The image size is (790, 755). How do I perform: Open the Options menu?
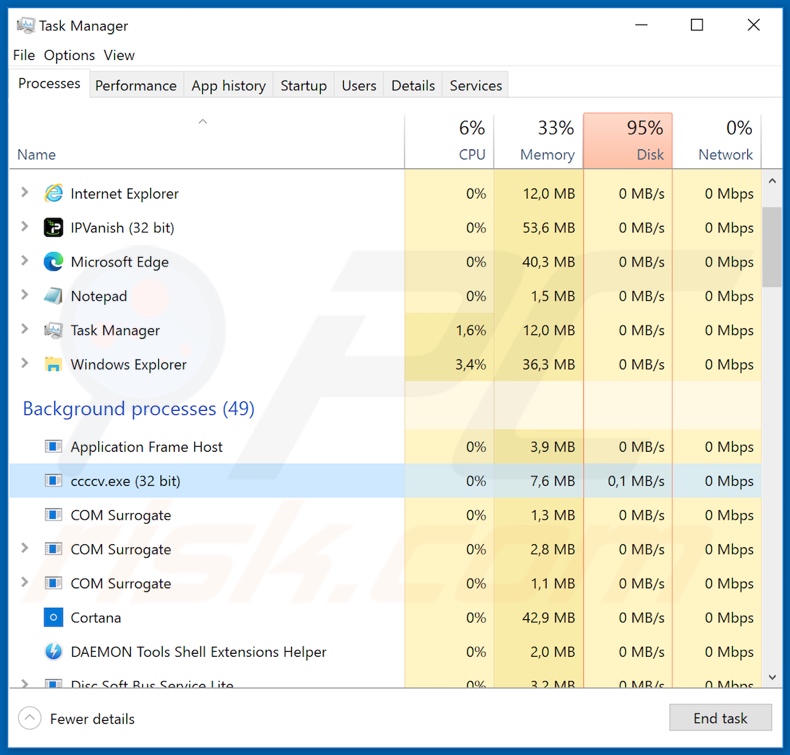[69, 55]
